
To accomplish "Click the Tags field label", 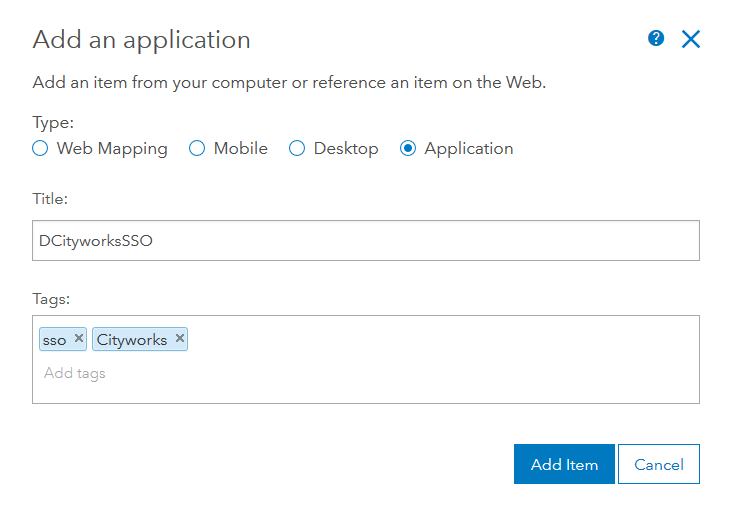I will (50, 298).
